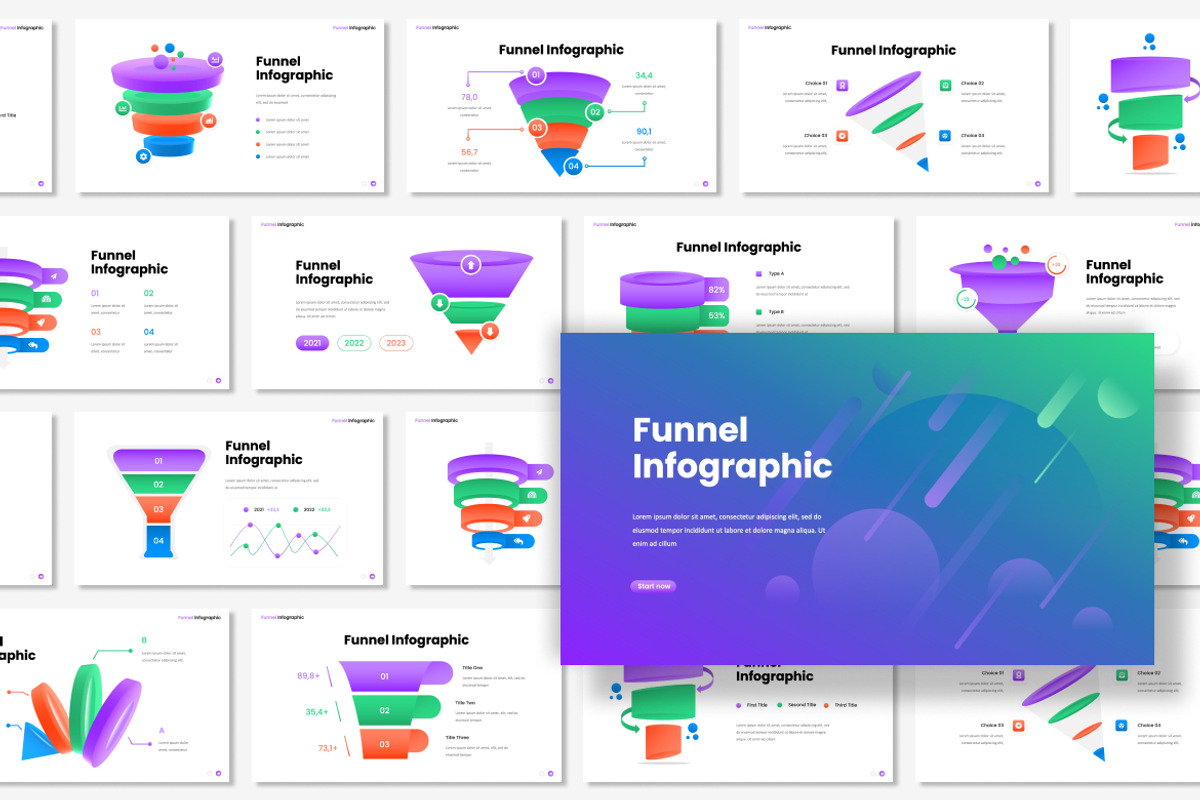Click the purple Choice 01 icon under the Funnel Infographic title

[x=843, y=85]
